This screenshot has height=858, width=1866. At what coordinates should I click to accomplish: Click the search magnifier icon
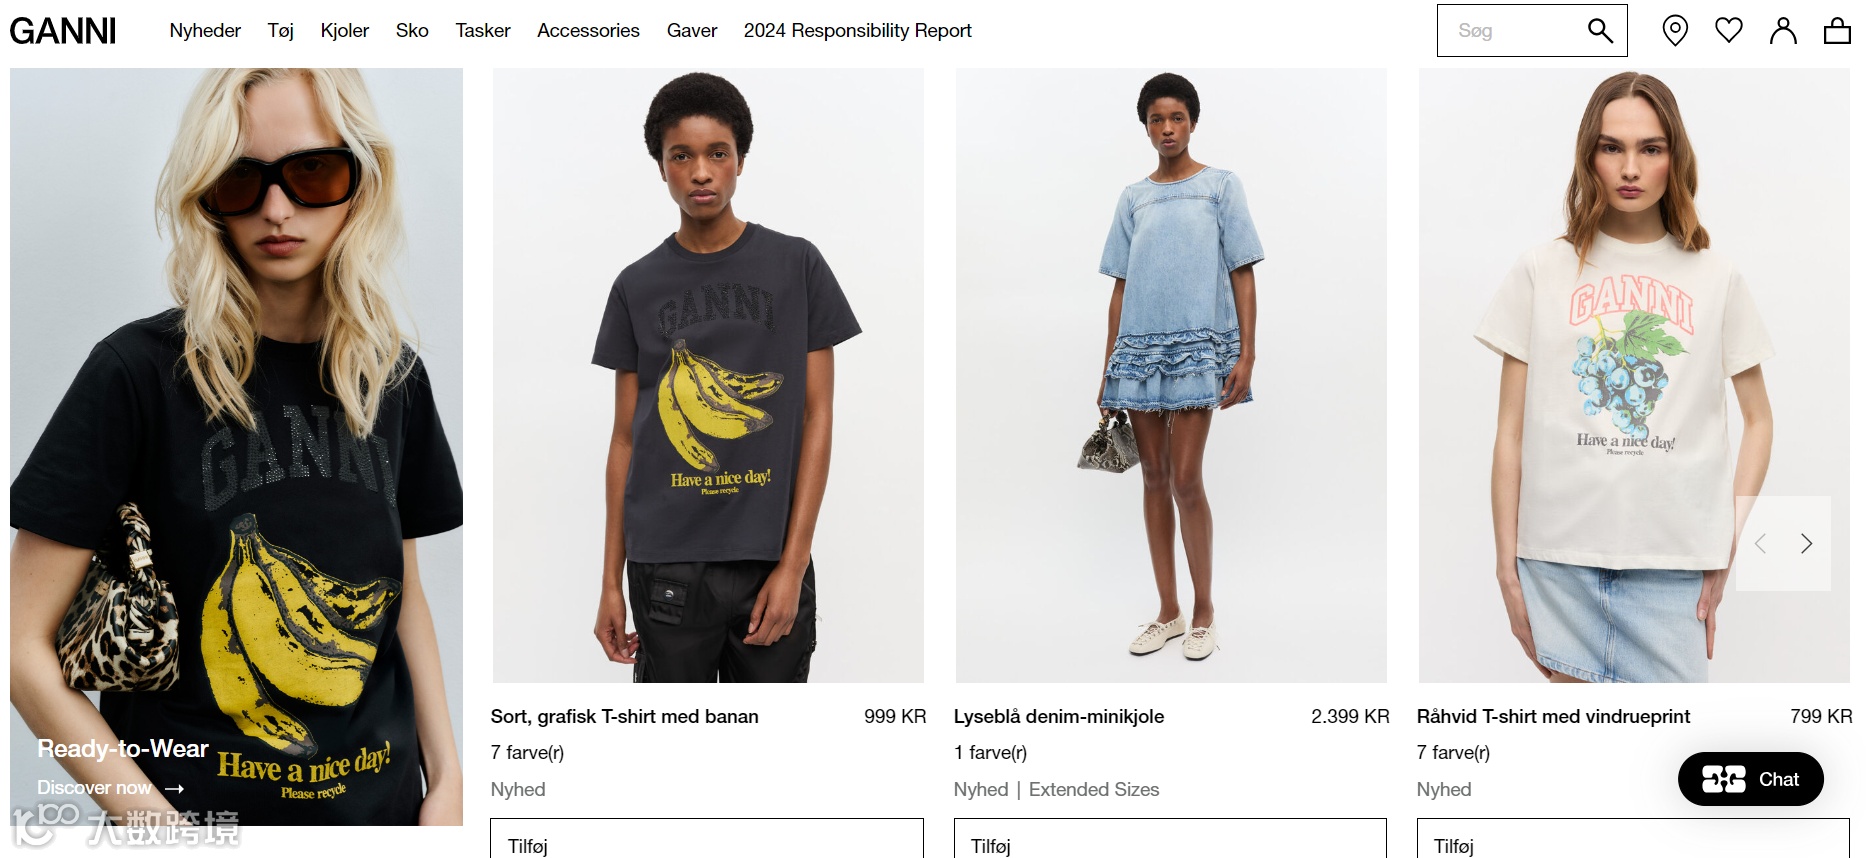pos(1600,31)
